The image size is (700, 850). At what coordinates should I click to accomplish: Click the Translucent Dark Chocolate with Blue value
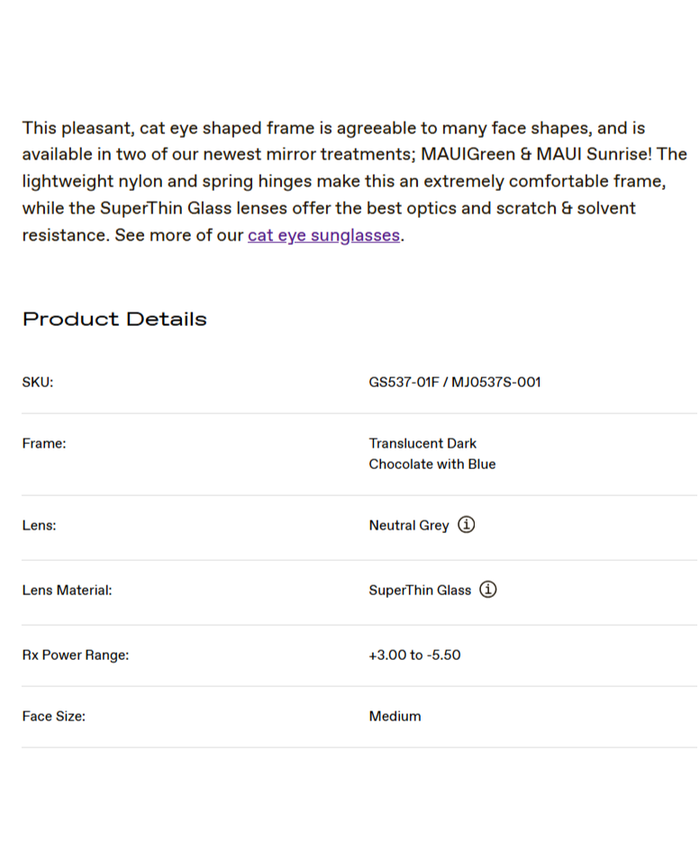click(x=432, y=454)
